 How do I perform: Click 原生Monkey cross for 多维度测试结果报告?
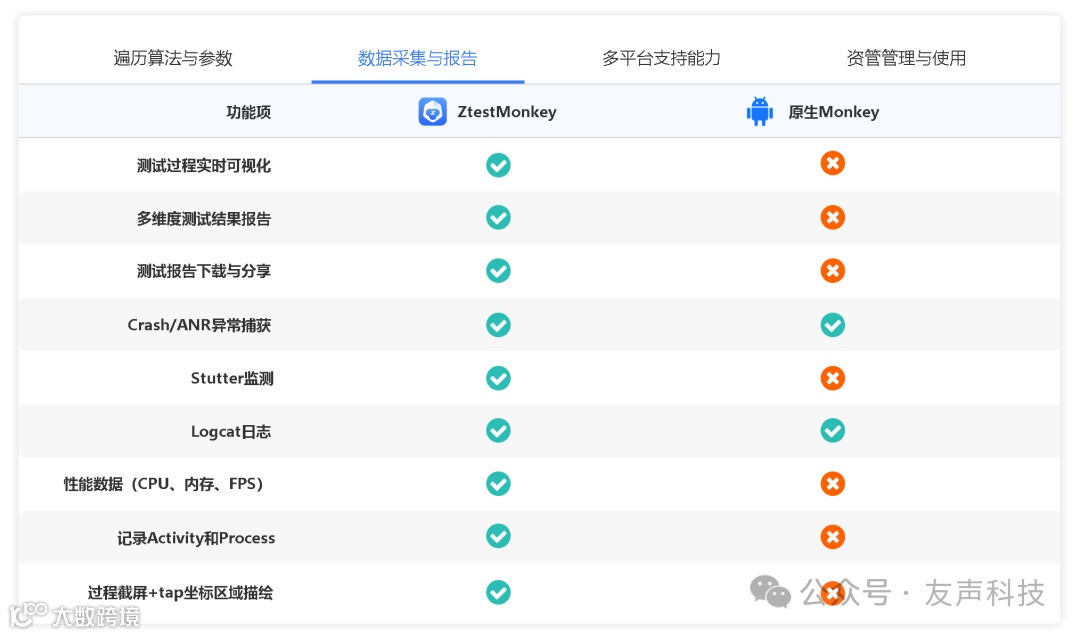click(x=833, y=217)
